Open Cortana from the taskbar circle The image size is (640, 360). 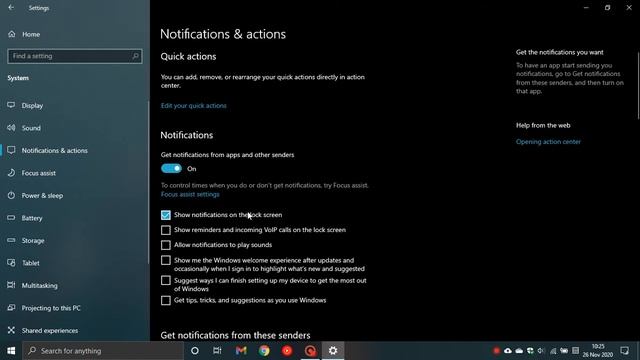pos(195,351)
